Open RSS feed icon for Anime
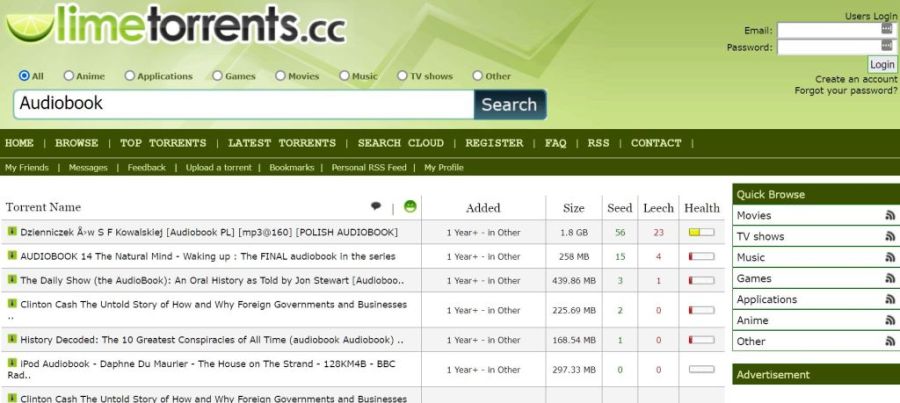 pyautogui.click(x=890, y=320)
